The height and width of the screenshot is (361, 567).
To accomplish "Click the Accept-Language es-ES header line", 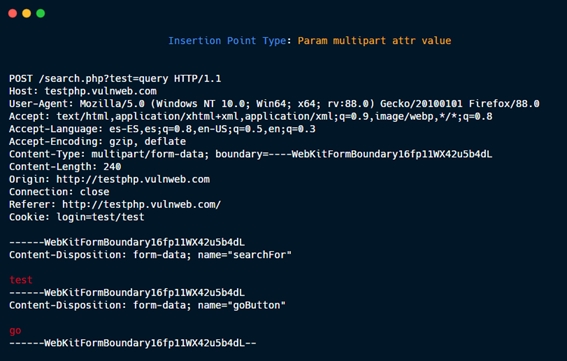I will pos(162,129).
